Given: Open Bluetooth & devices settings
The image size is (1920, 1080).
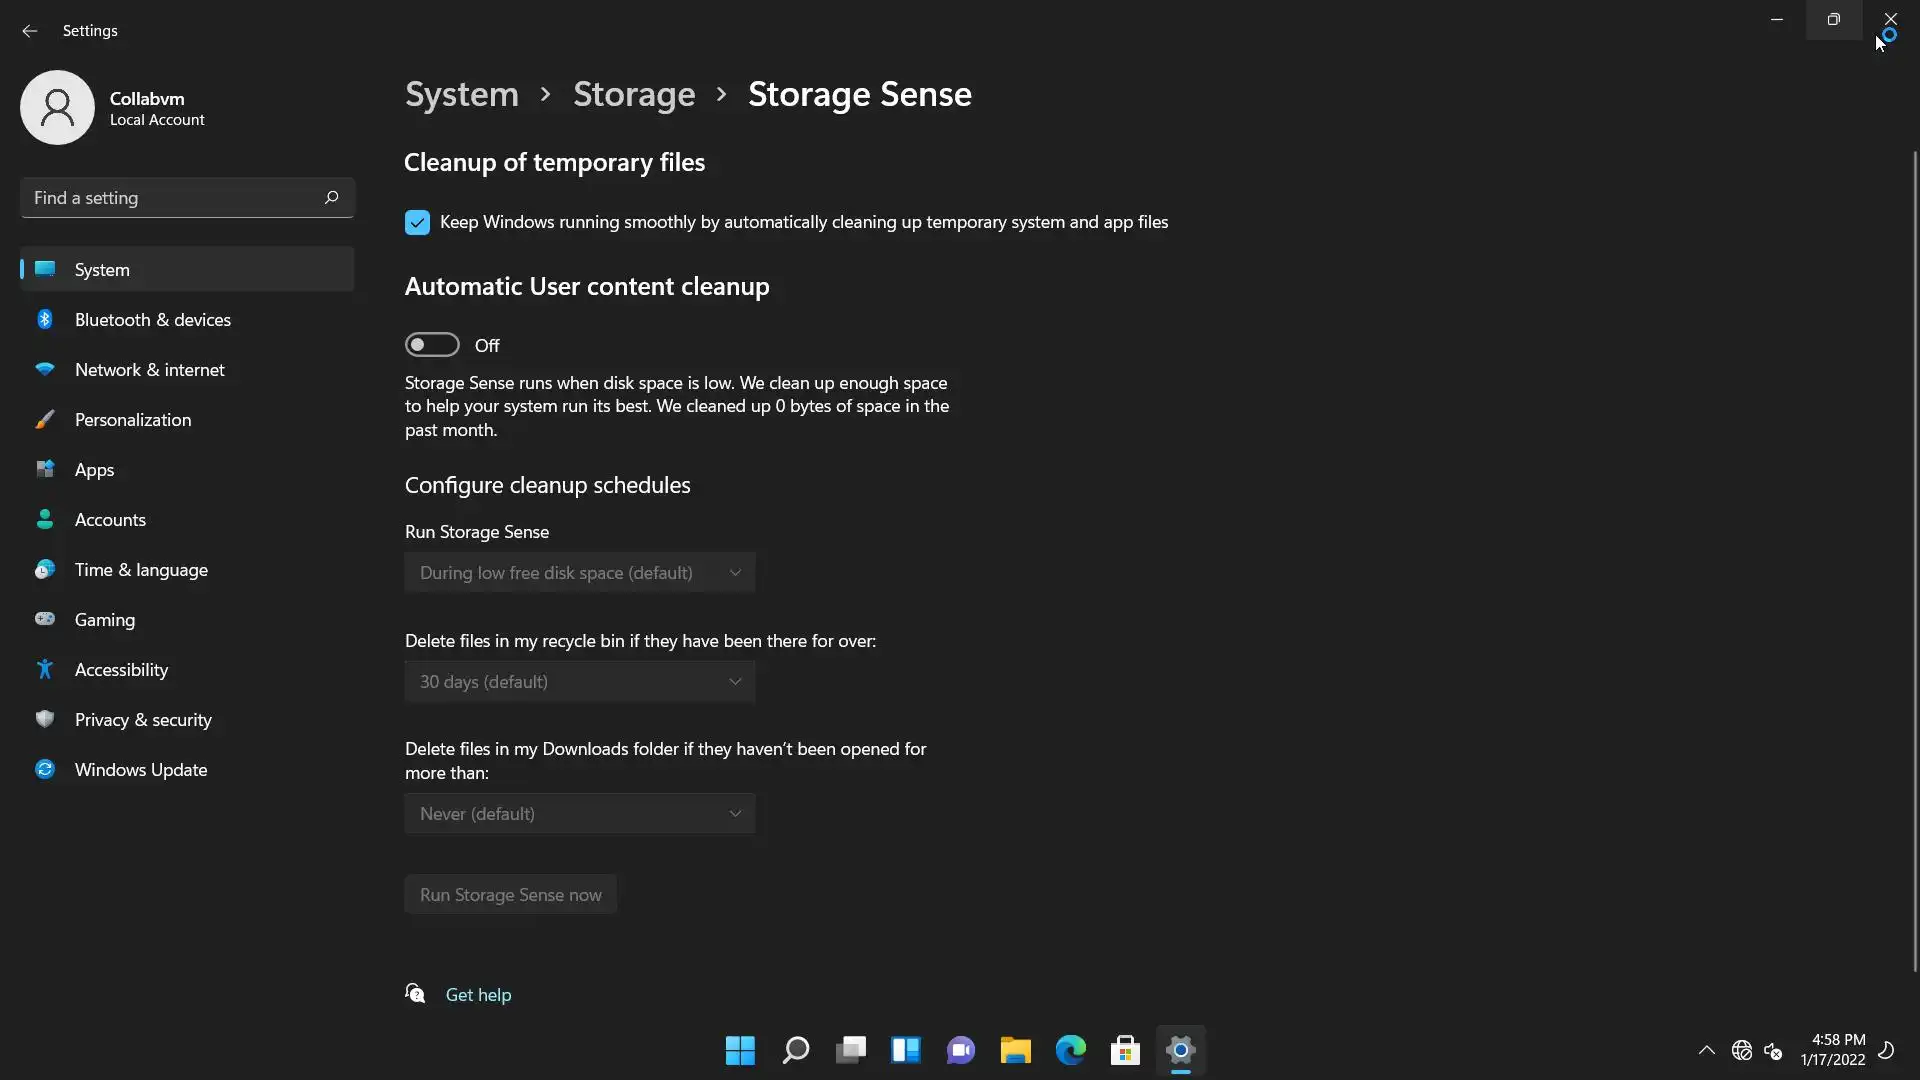Looking at the screenshot, I should [152, 320].
